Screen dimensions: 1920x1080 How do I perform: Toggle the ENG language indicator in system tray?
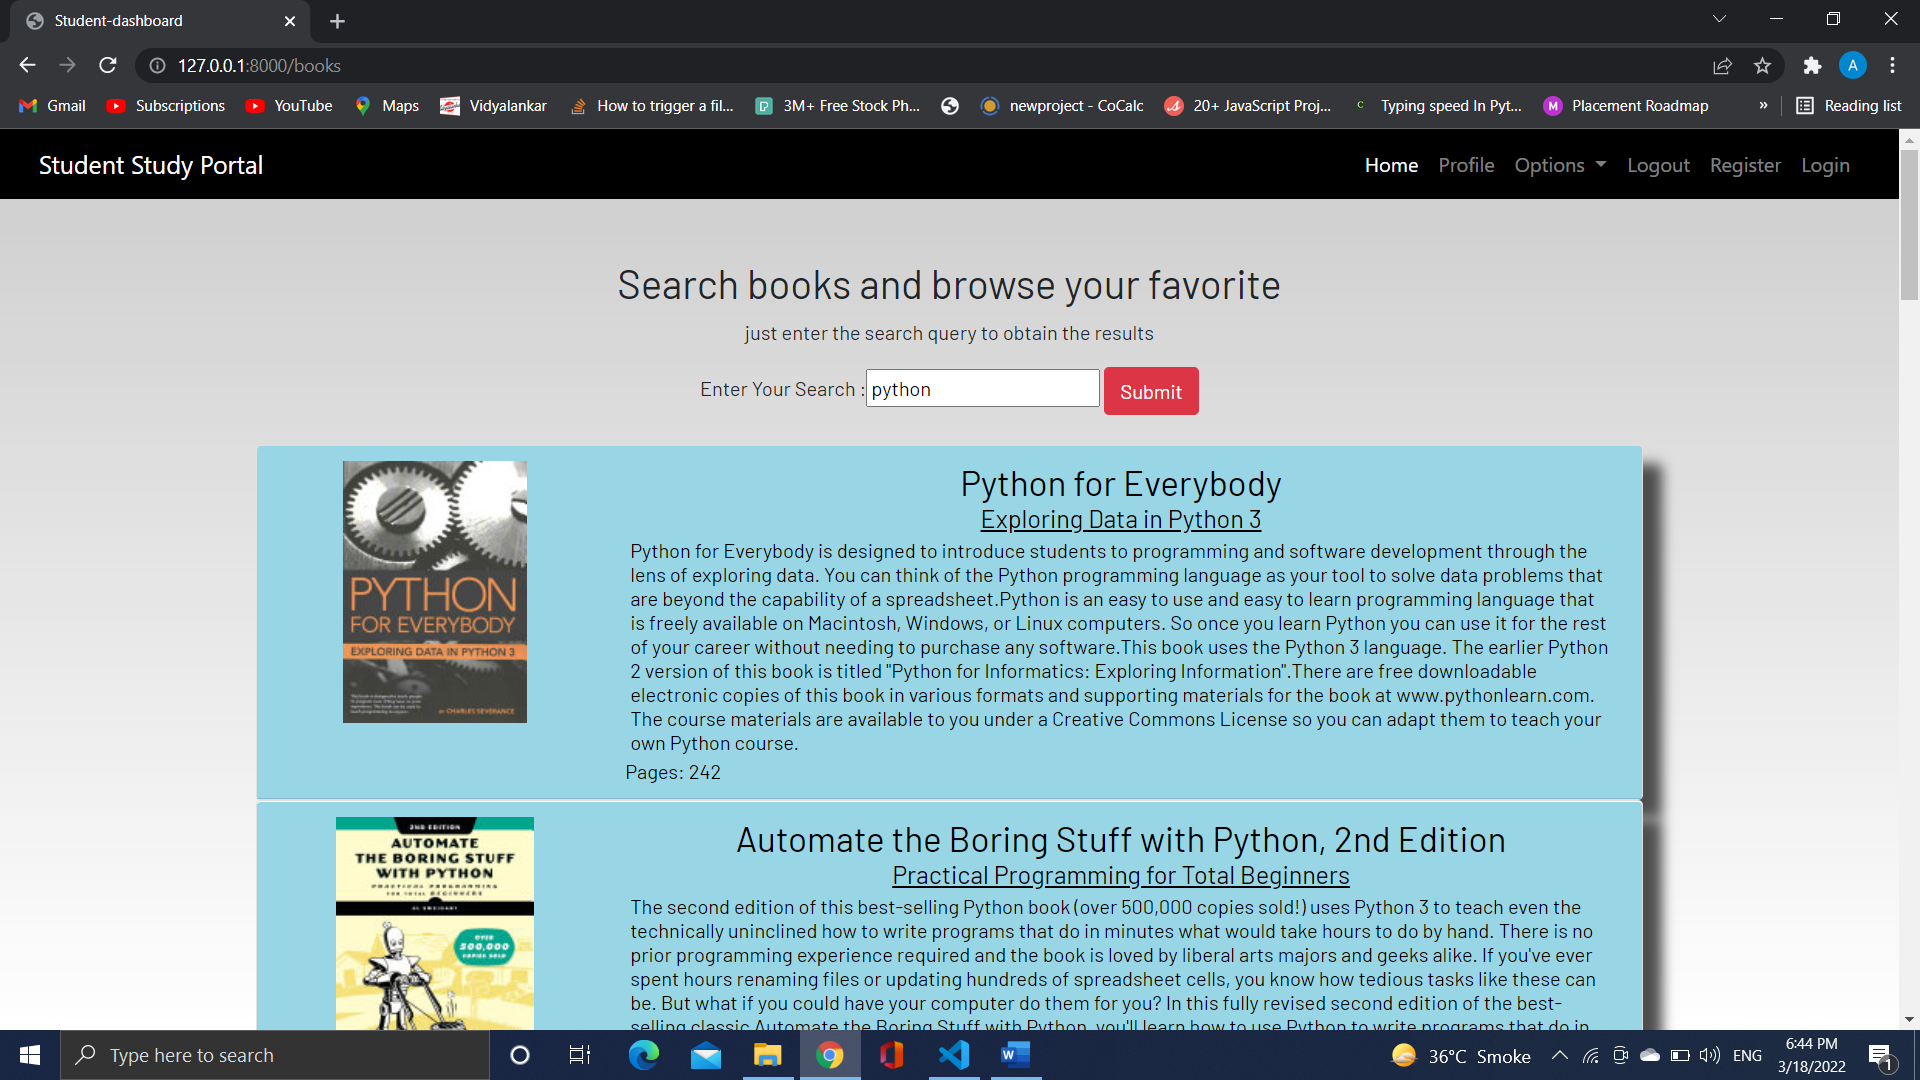click(x=1747, y=1054)
